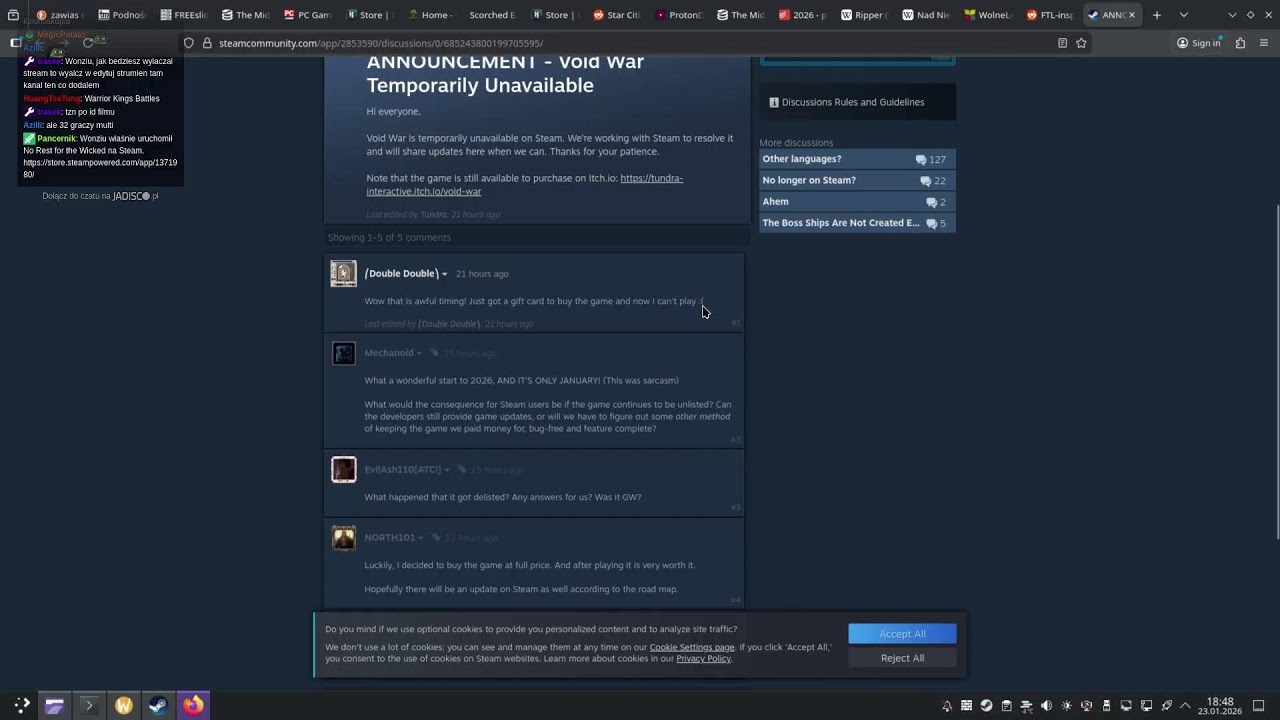The width and height of the screenshot is (1280, 720).
Task: Open Double Double user dropdown arrow
Action: [444, 274]
